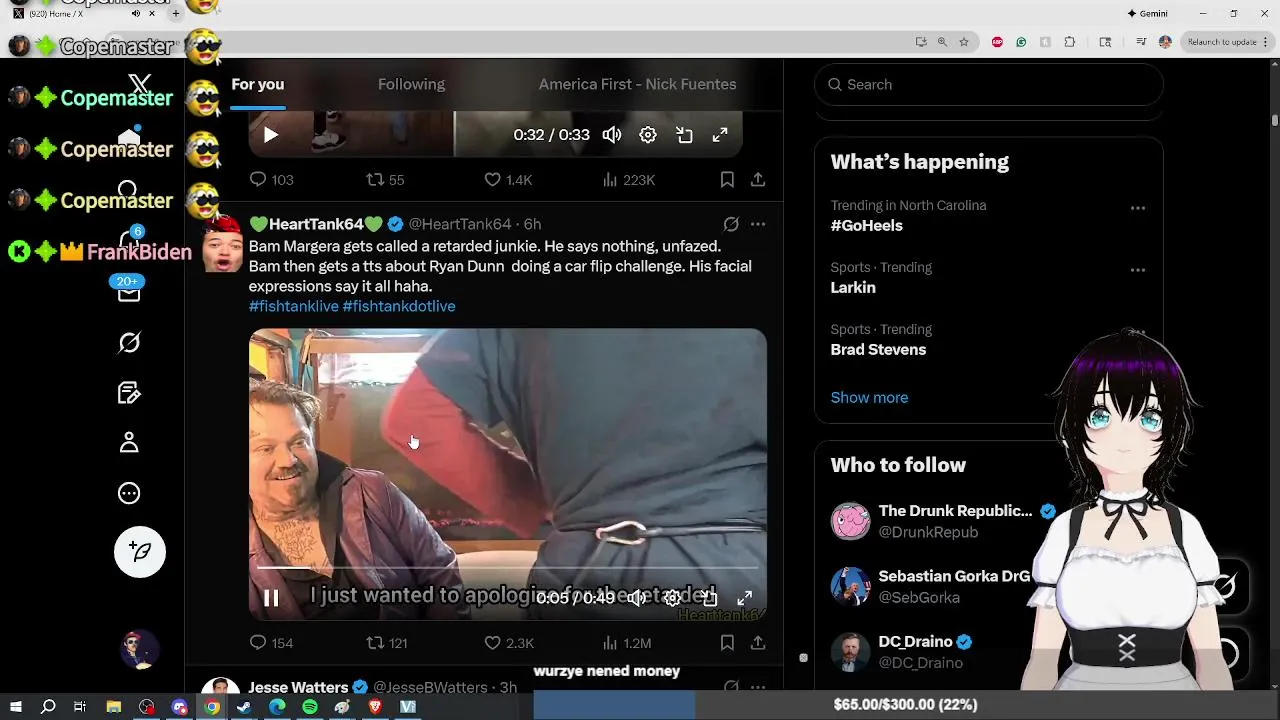Open Steam from the taskbar
Screen dimensions: 1280x720
pos(244,706)
